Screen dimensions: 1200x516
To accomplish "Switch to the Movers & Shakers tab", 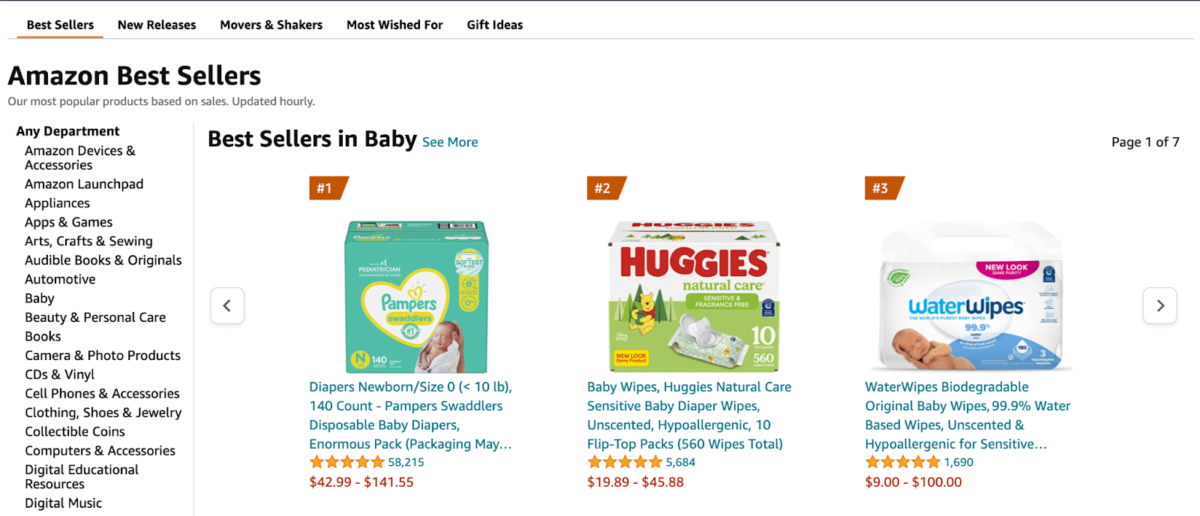I will point(271,25).
